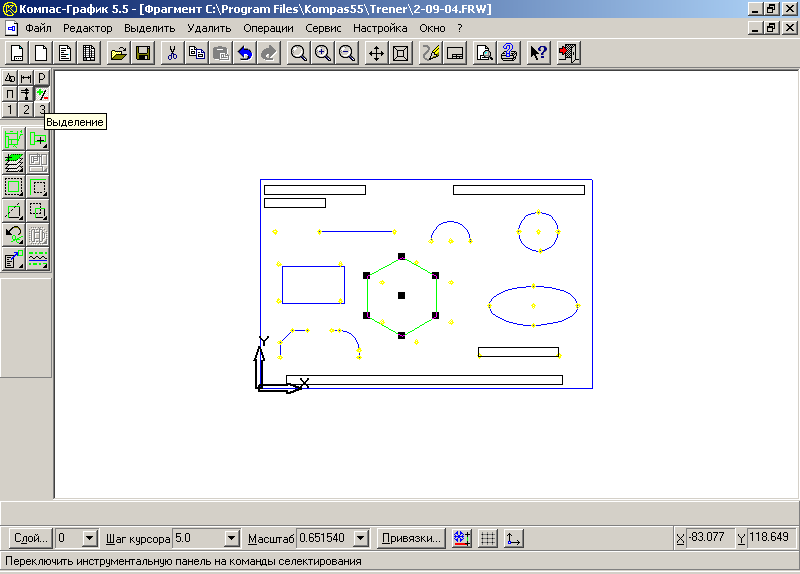The height and width of the screenshot is (574, 800).
Task: Click the select all objects tool
Action: 14,139
